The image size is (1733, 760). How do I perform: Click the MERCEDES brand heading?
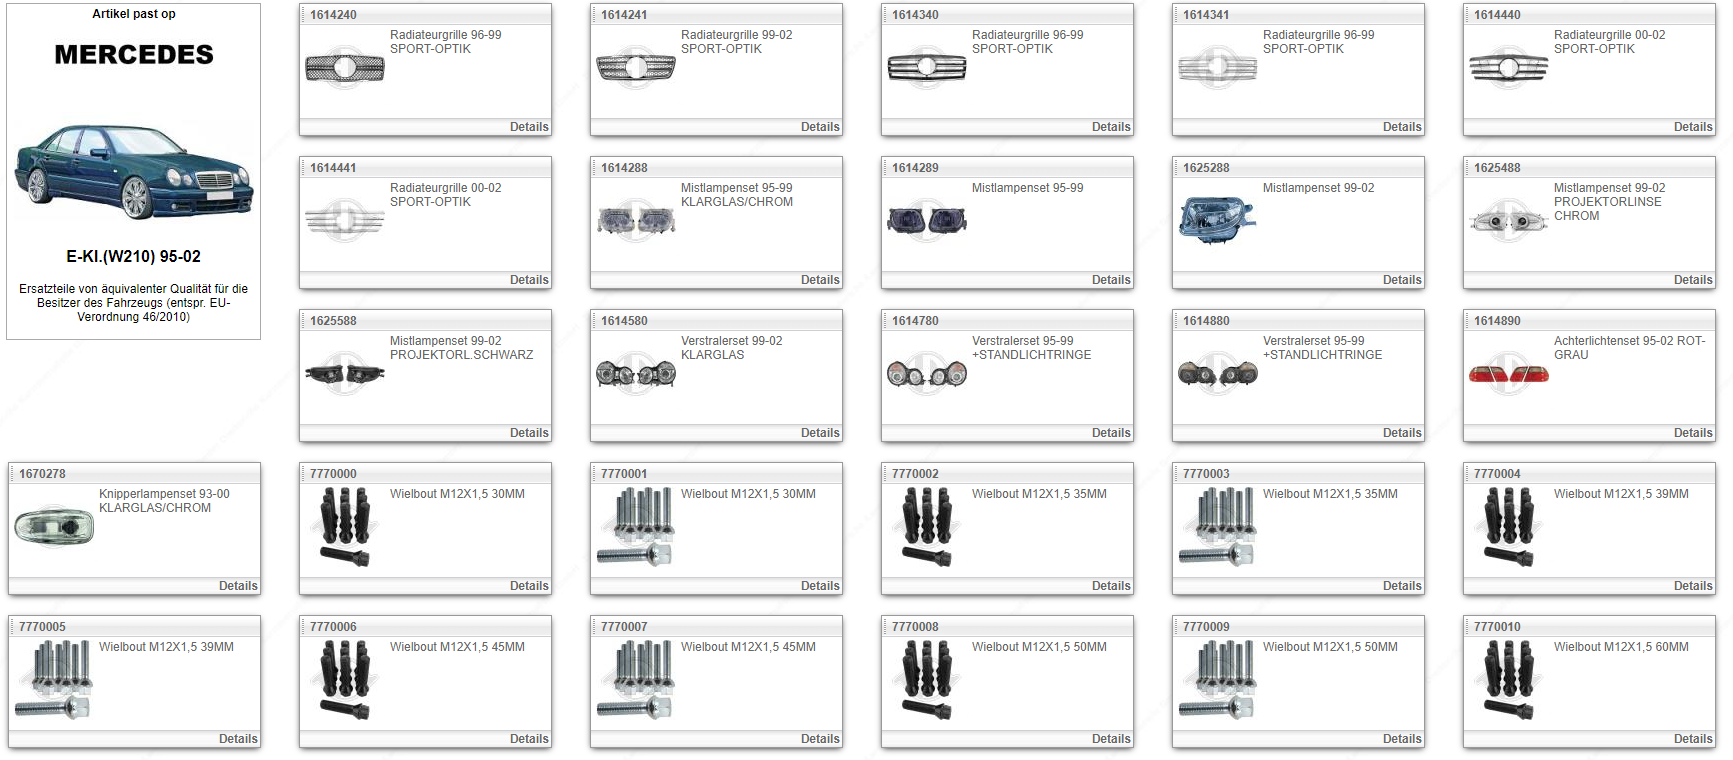[x=134, y=55]
